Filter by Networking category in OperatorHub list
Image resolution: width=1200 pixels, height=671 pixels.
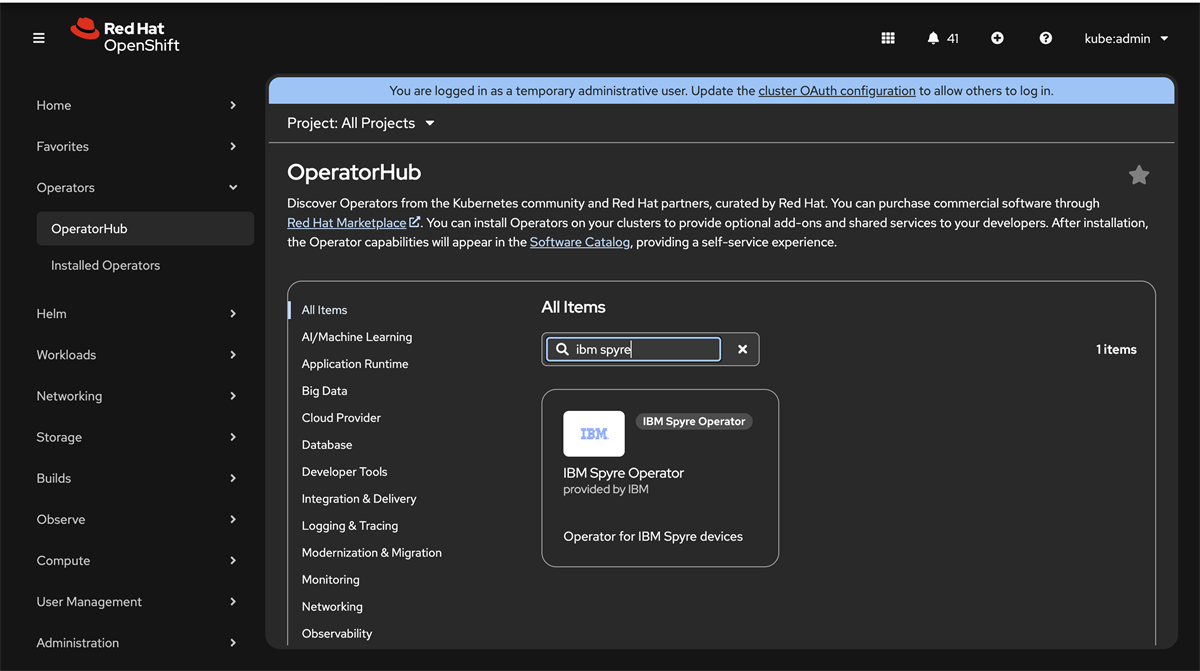point(332,607)
